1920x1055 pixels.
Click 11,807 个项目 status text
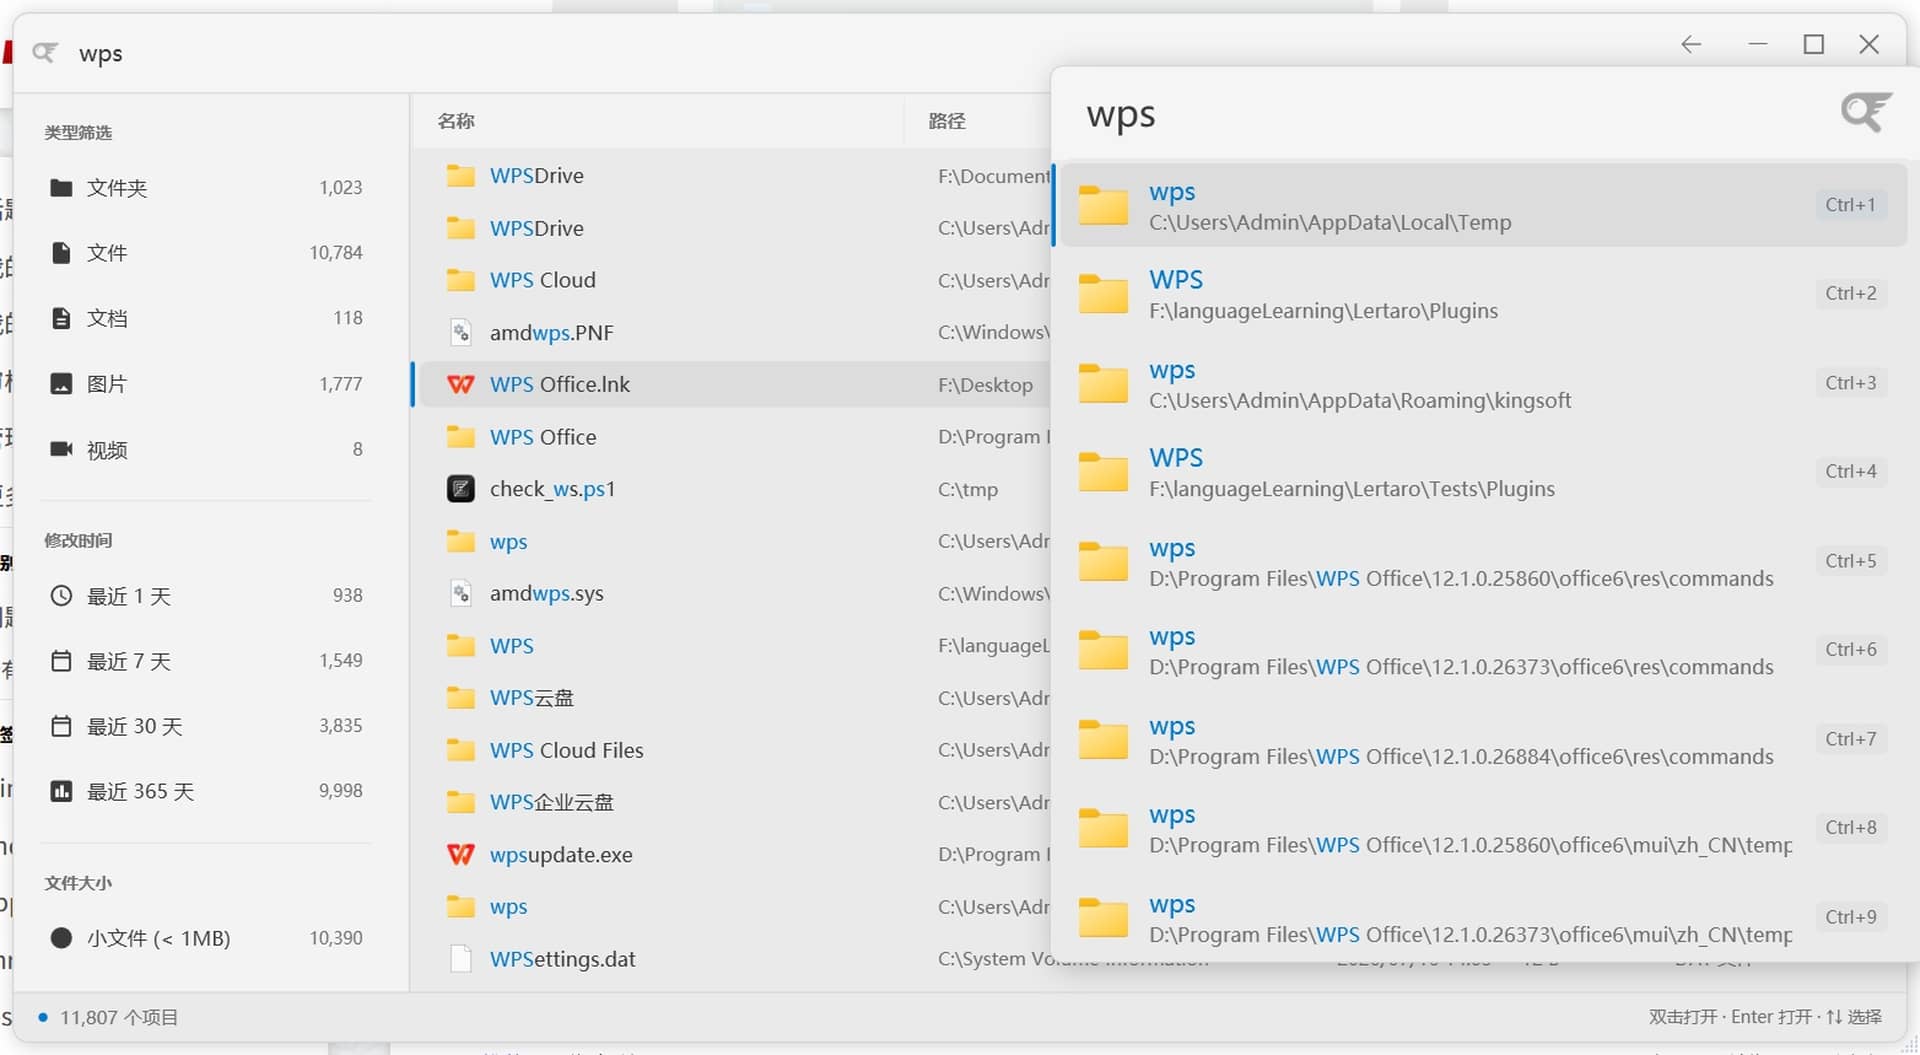tap(118, 1017)
